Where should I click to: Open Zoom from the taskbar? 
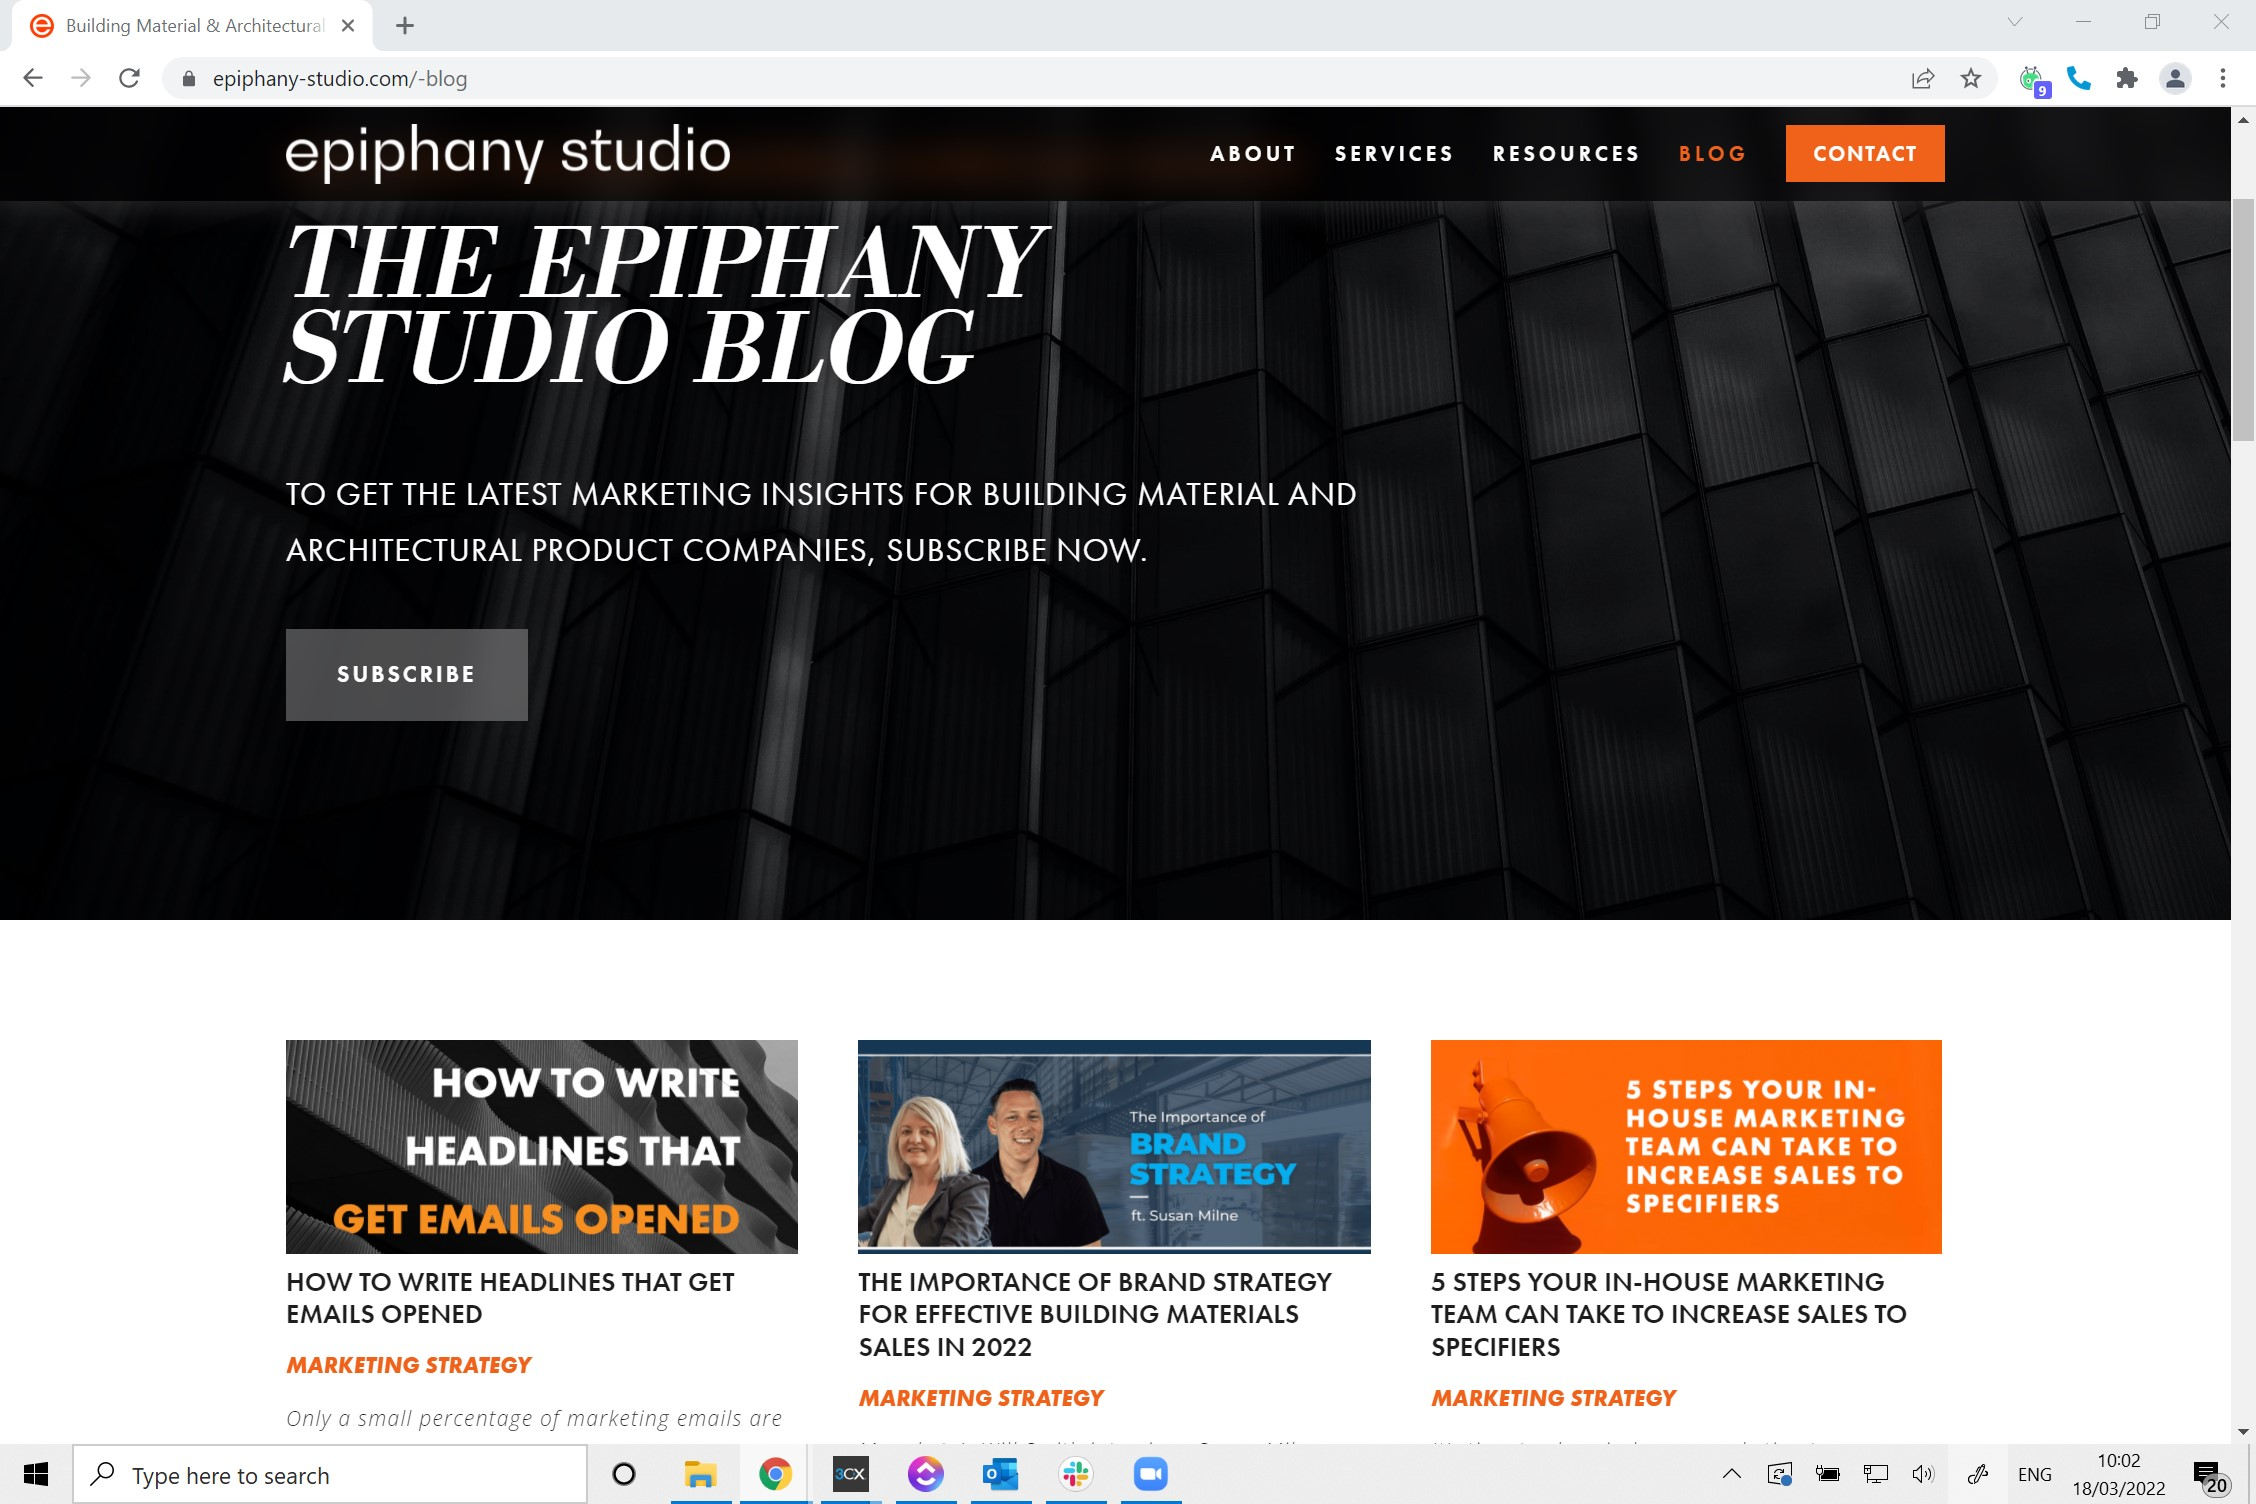(x=1151, y=1474)
